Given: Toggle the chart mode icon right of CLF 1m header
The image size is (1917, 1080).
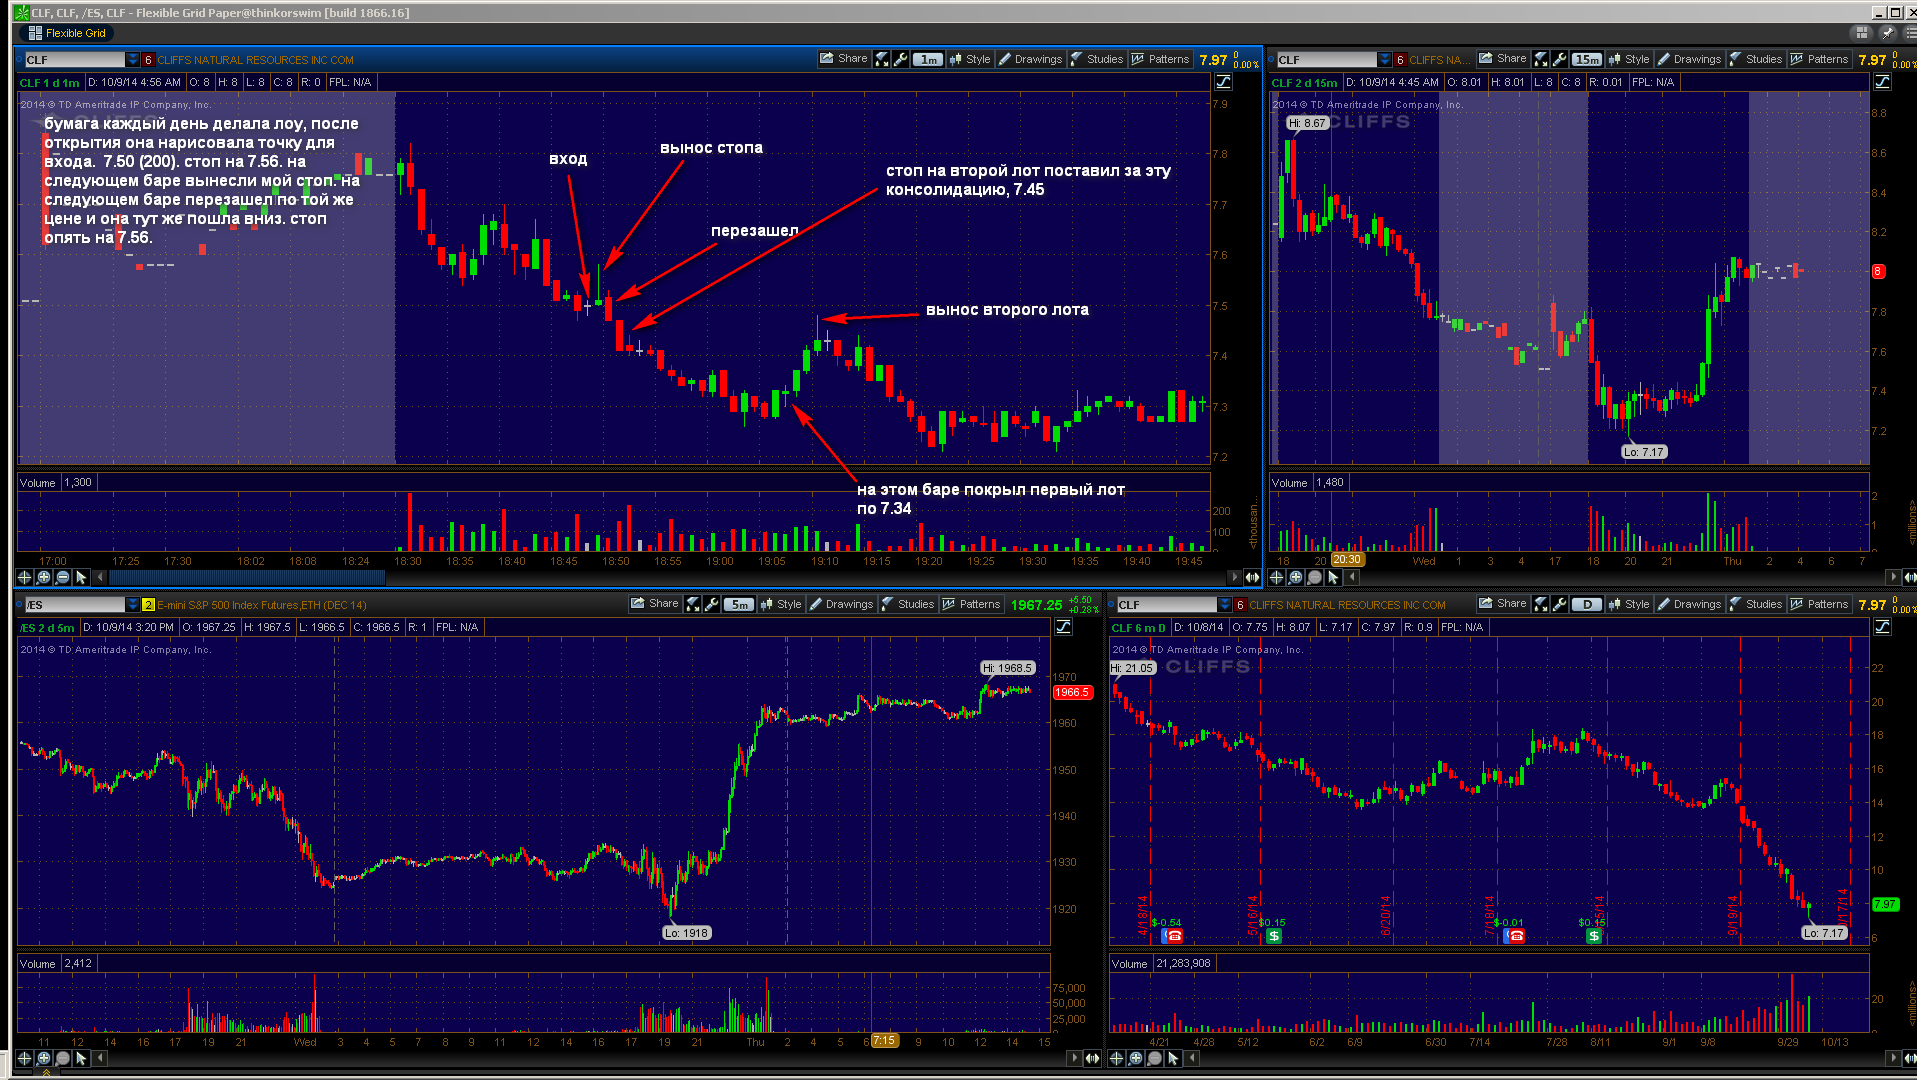Looking at the screenshot, I should pyautogui.click(x=1223, y=82).
